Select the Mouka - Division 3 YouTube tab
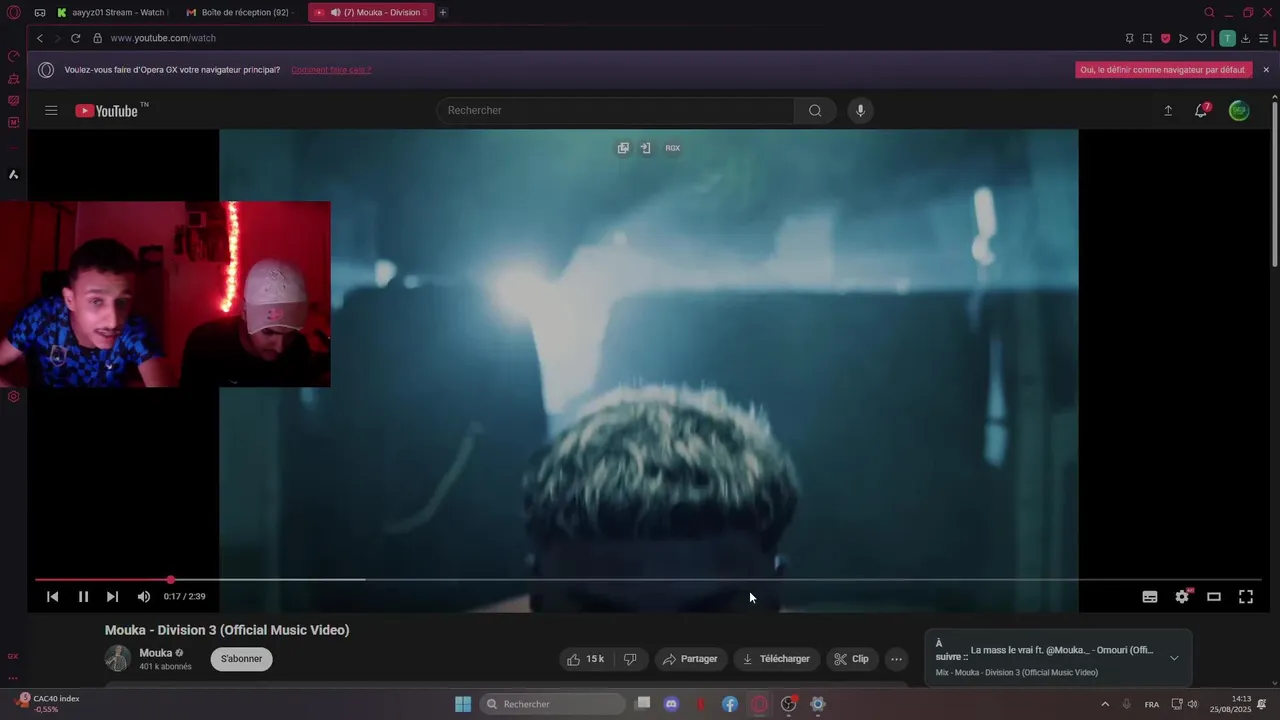The height and width of the screenshot is (720, 1280). tap(371, 12)
